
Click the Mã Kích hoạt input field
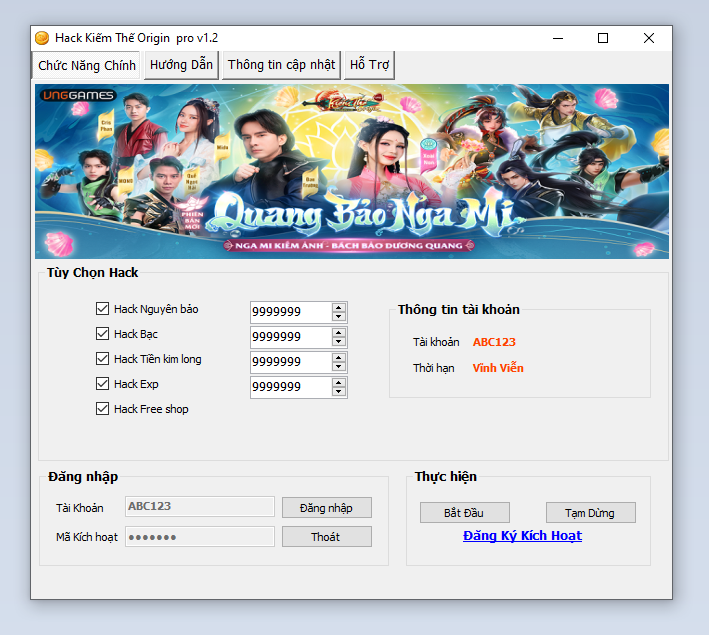point(199,537)
